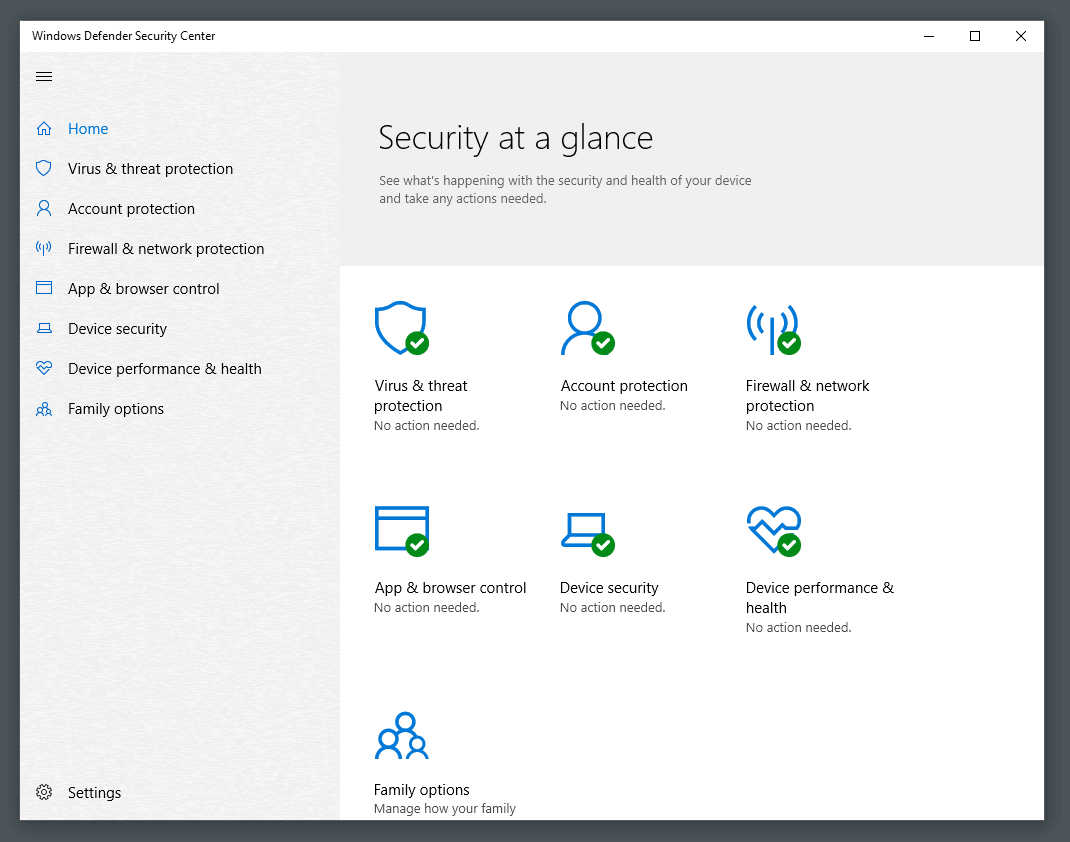The height and width of the screenshot is (842, 1070).
Task: Open the large Virus & threat shield tile icon
Action: tap(402, 328)
